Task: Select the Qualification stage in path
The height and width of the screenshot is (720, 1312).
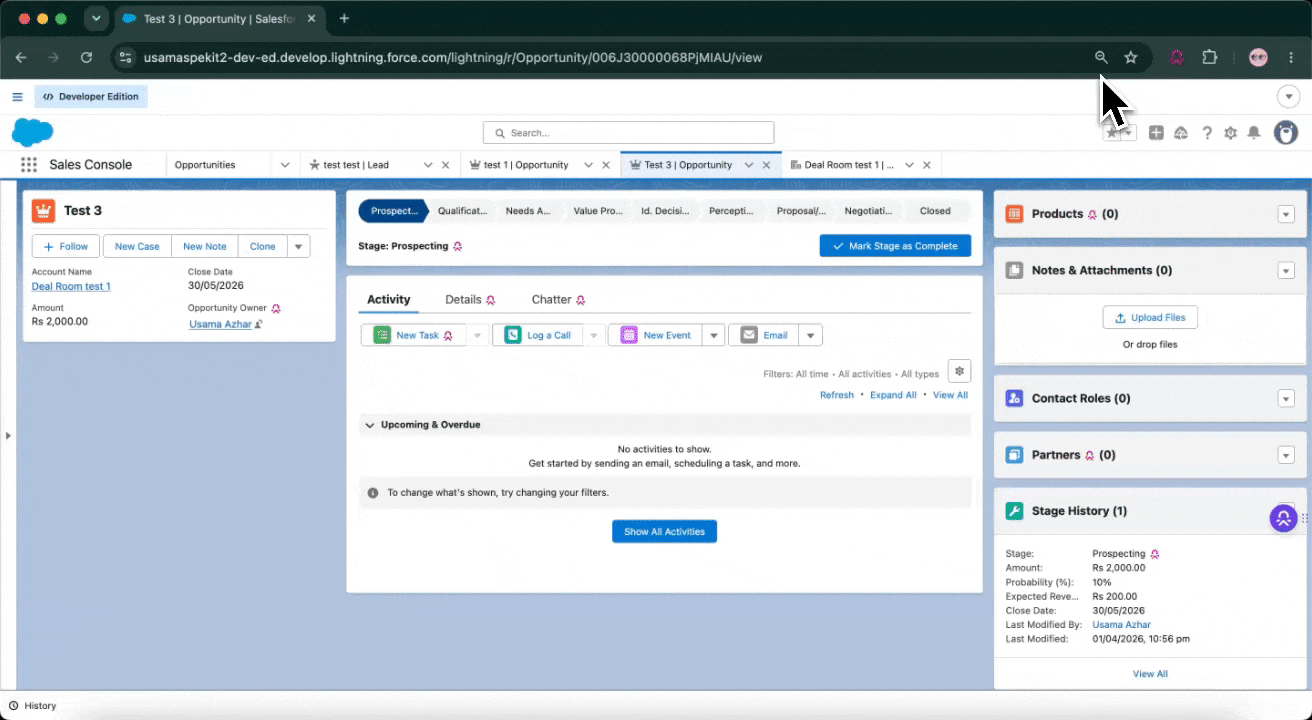Action: [x=462, y=211]
